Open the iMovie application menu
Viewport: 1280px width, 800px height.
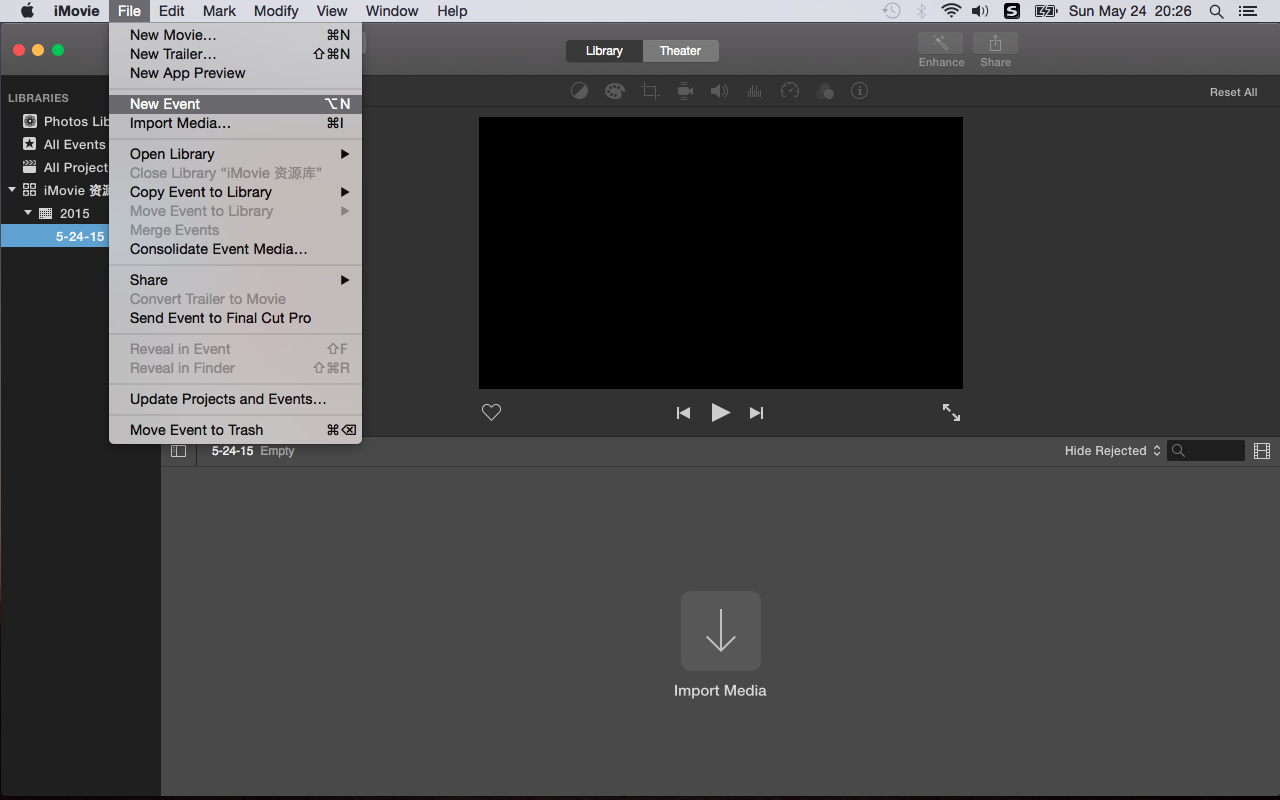(76, 11)
